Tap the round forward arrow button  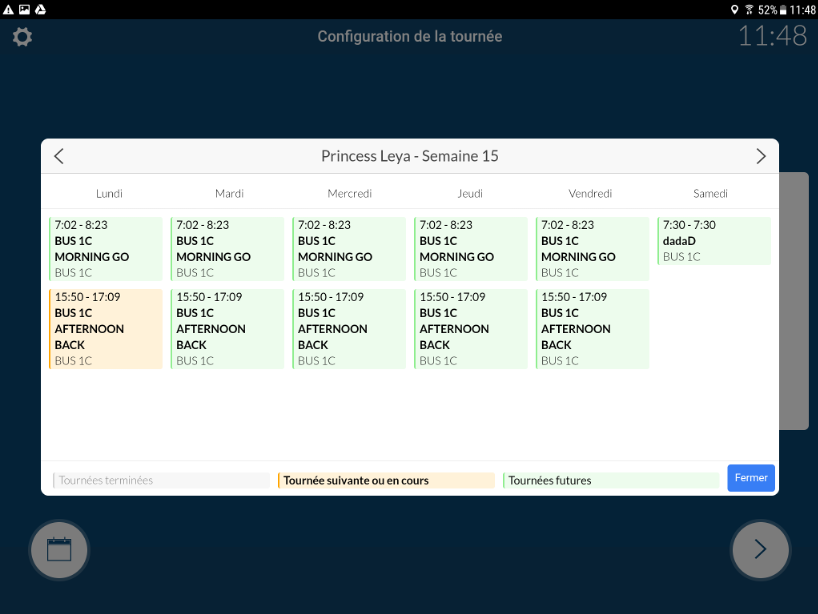click(x=760, y=549)
